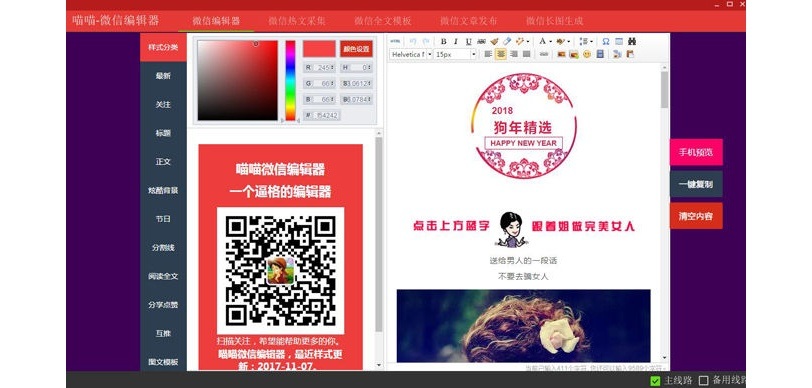Toggle HTML source view in the editor toolbar
Image resolution: width=812 pixels, height=388 pixels.
pyautogui.click(x=395, y=41)
